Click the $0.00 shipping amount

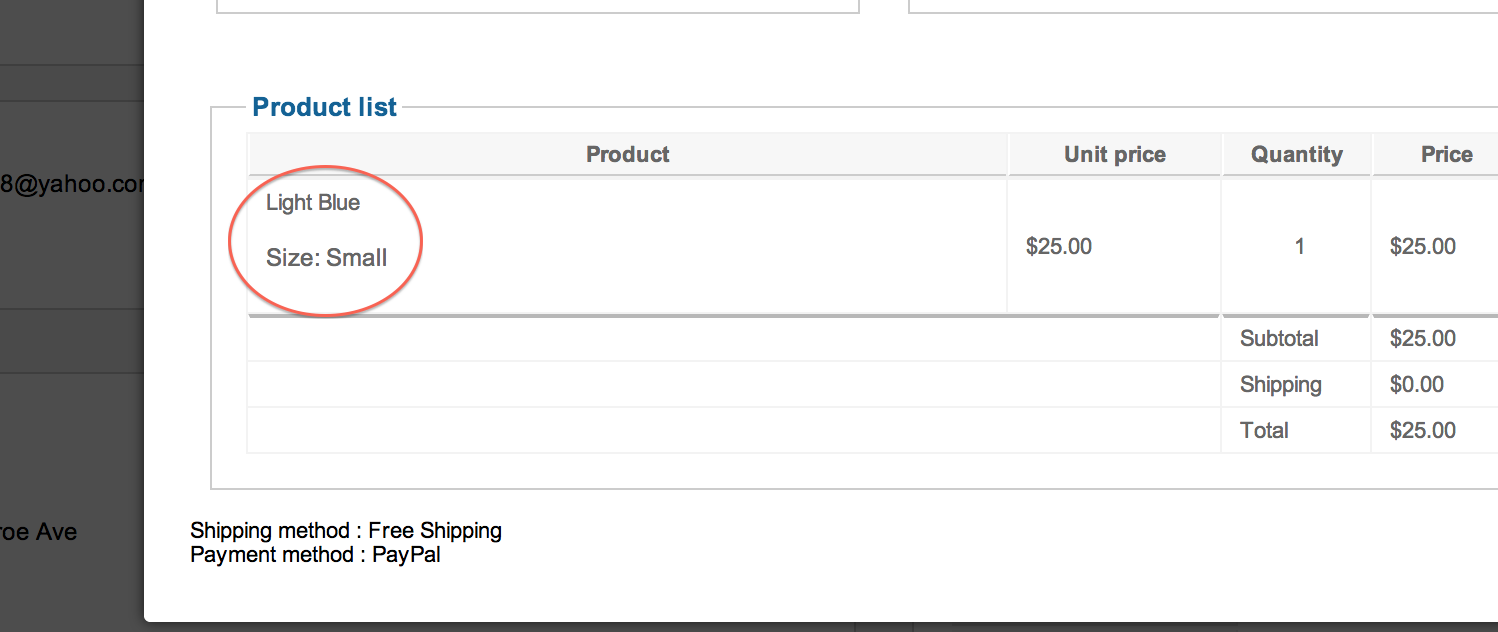click(1416, 385)
